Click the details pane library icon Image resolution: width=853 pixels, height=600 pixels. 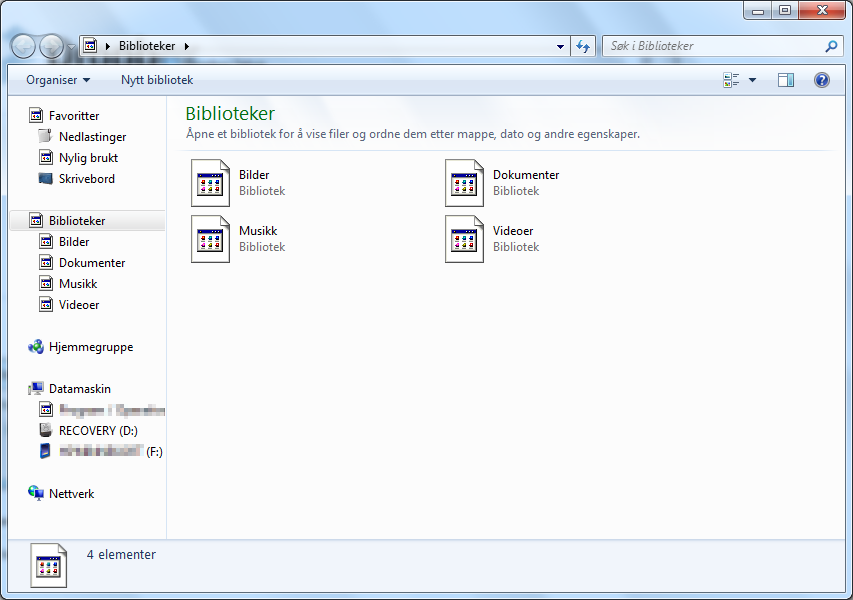[x=48, y=566]
